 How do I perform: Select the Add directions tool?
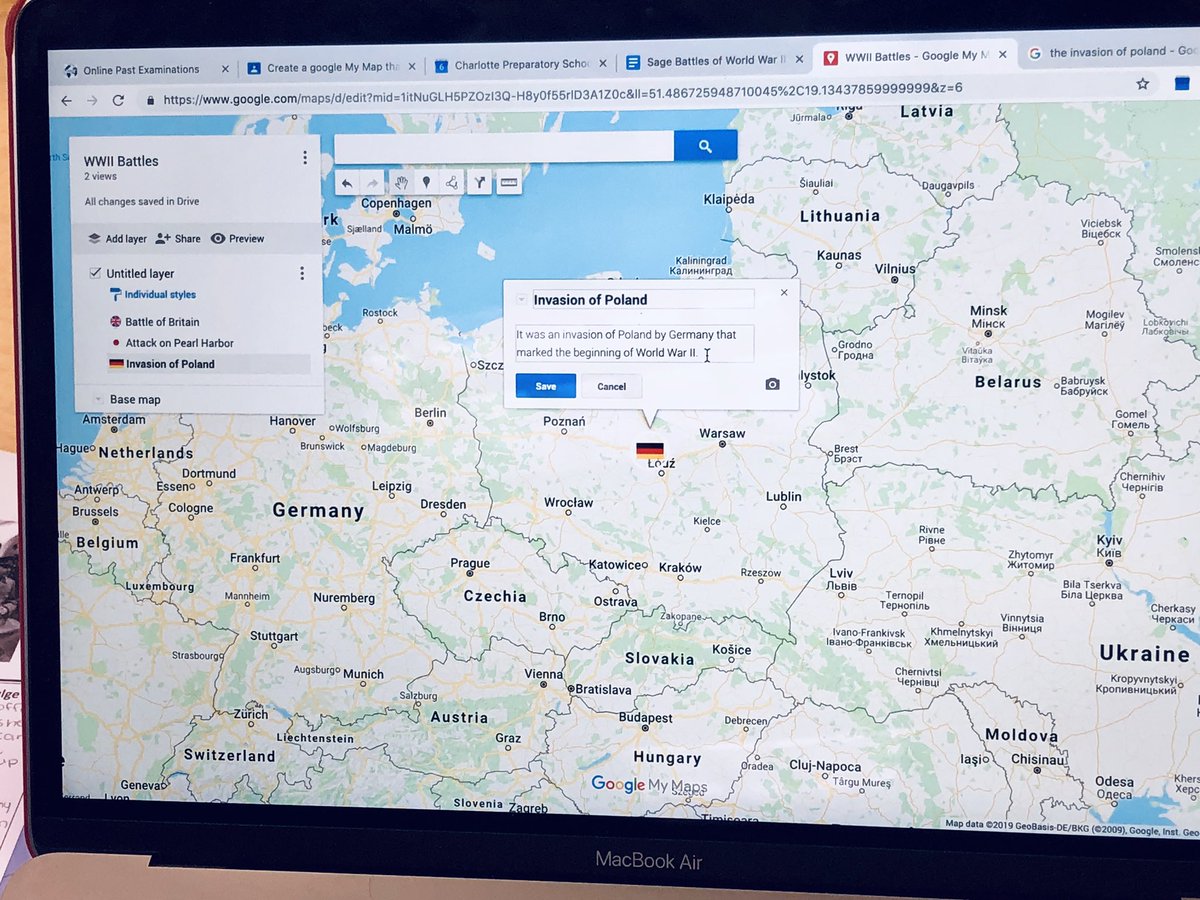[x=480, y=183]
